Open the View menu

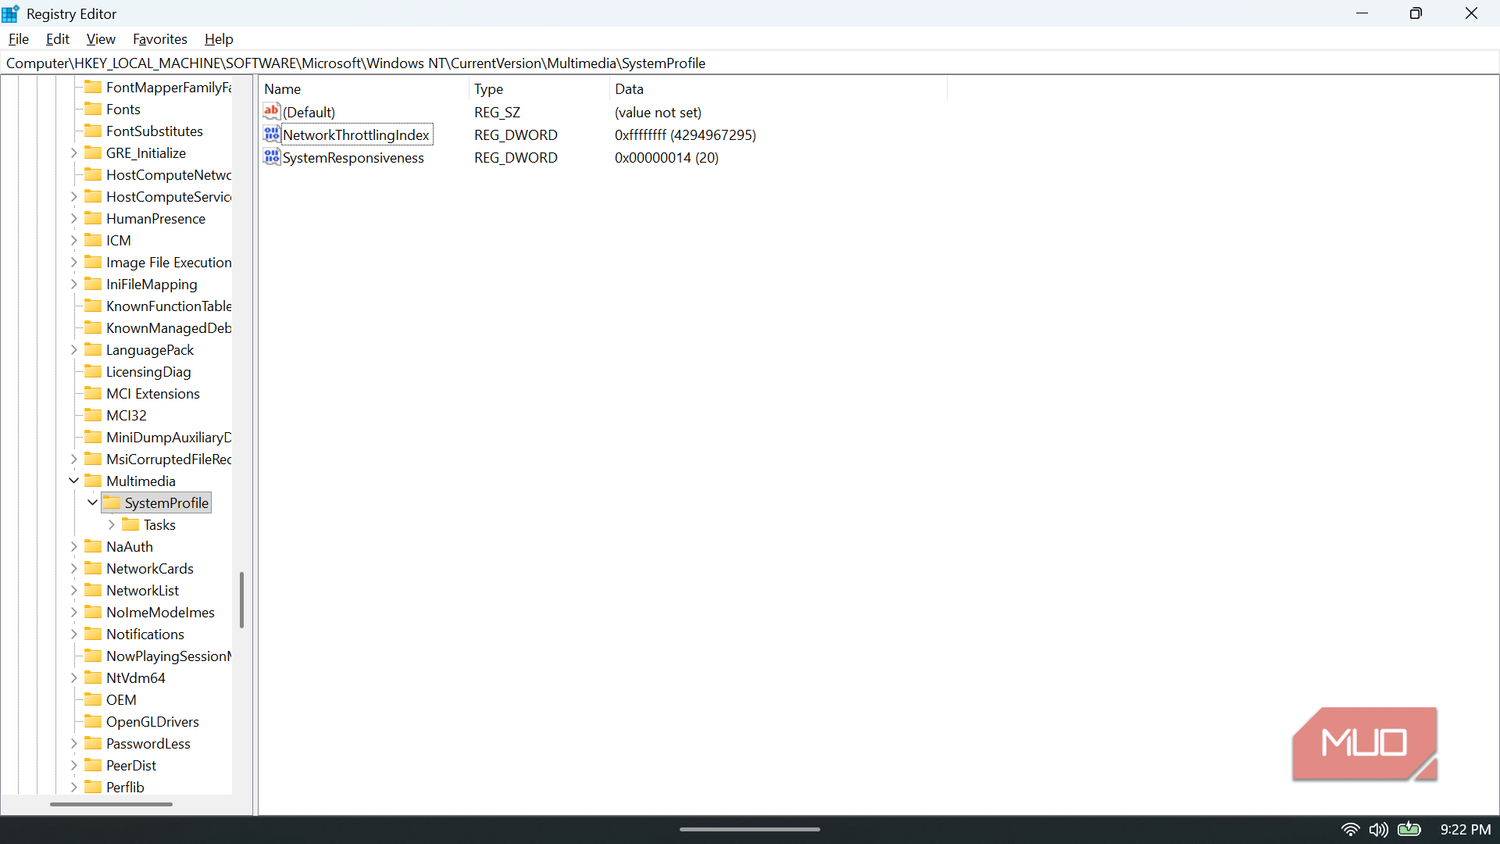(x=101, y=39)
